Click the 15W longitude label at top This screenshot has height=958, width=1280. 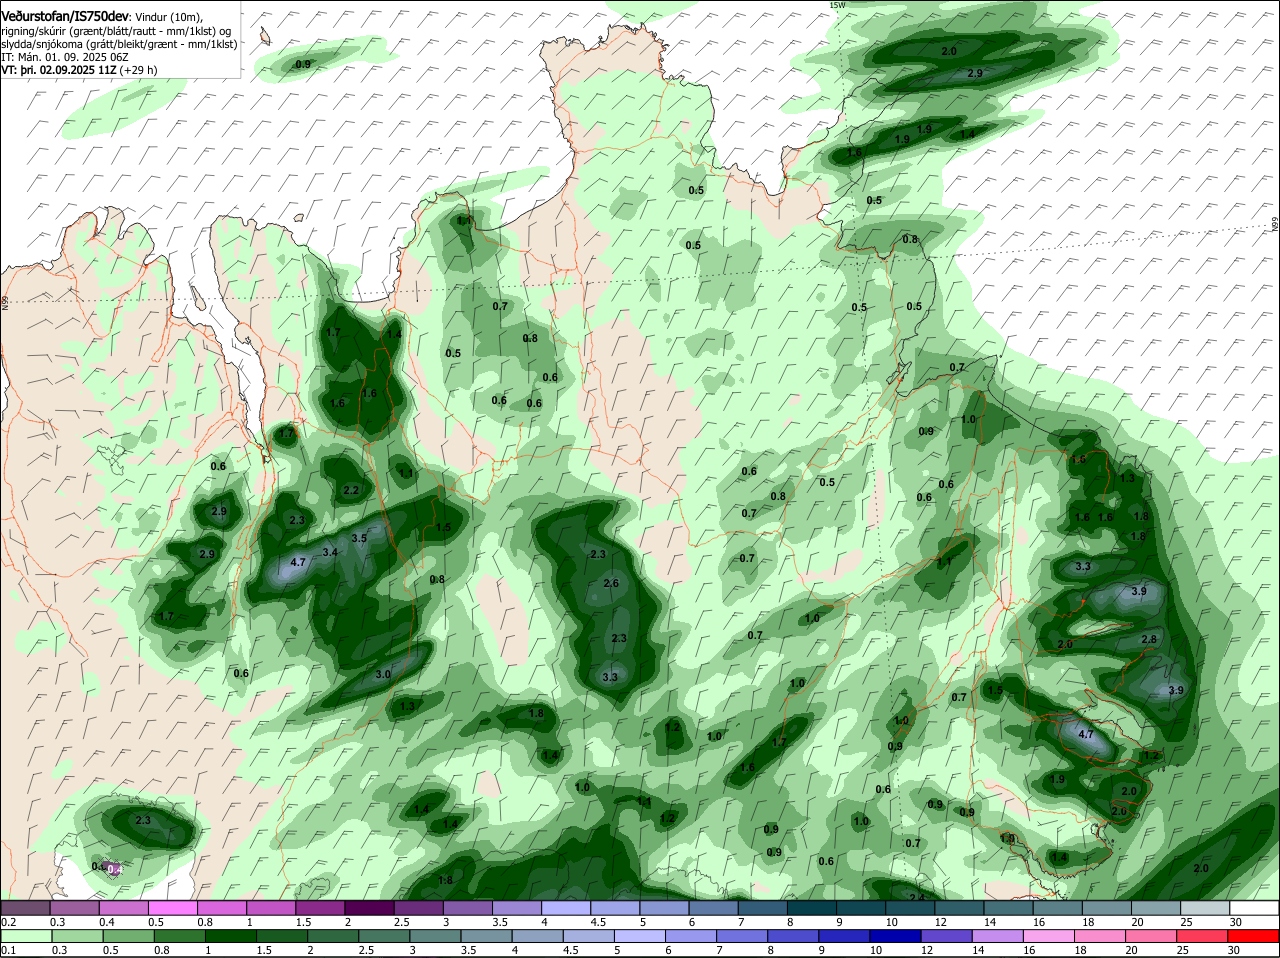(x=837, y=5)
